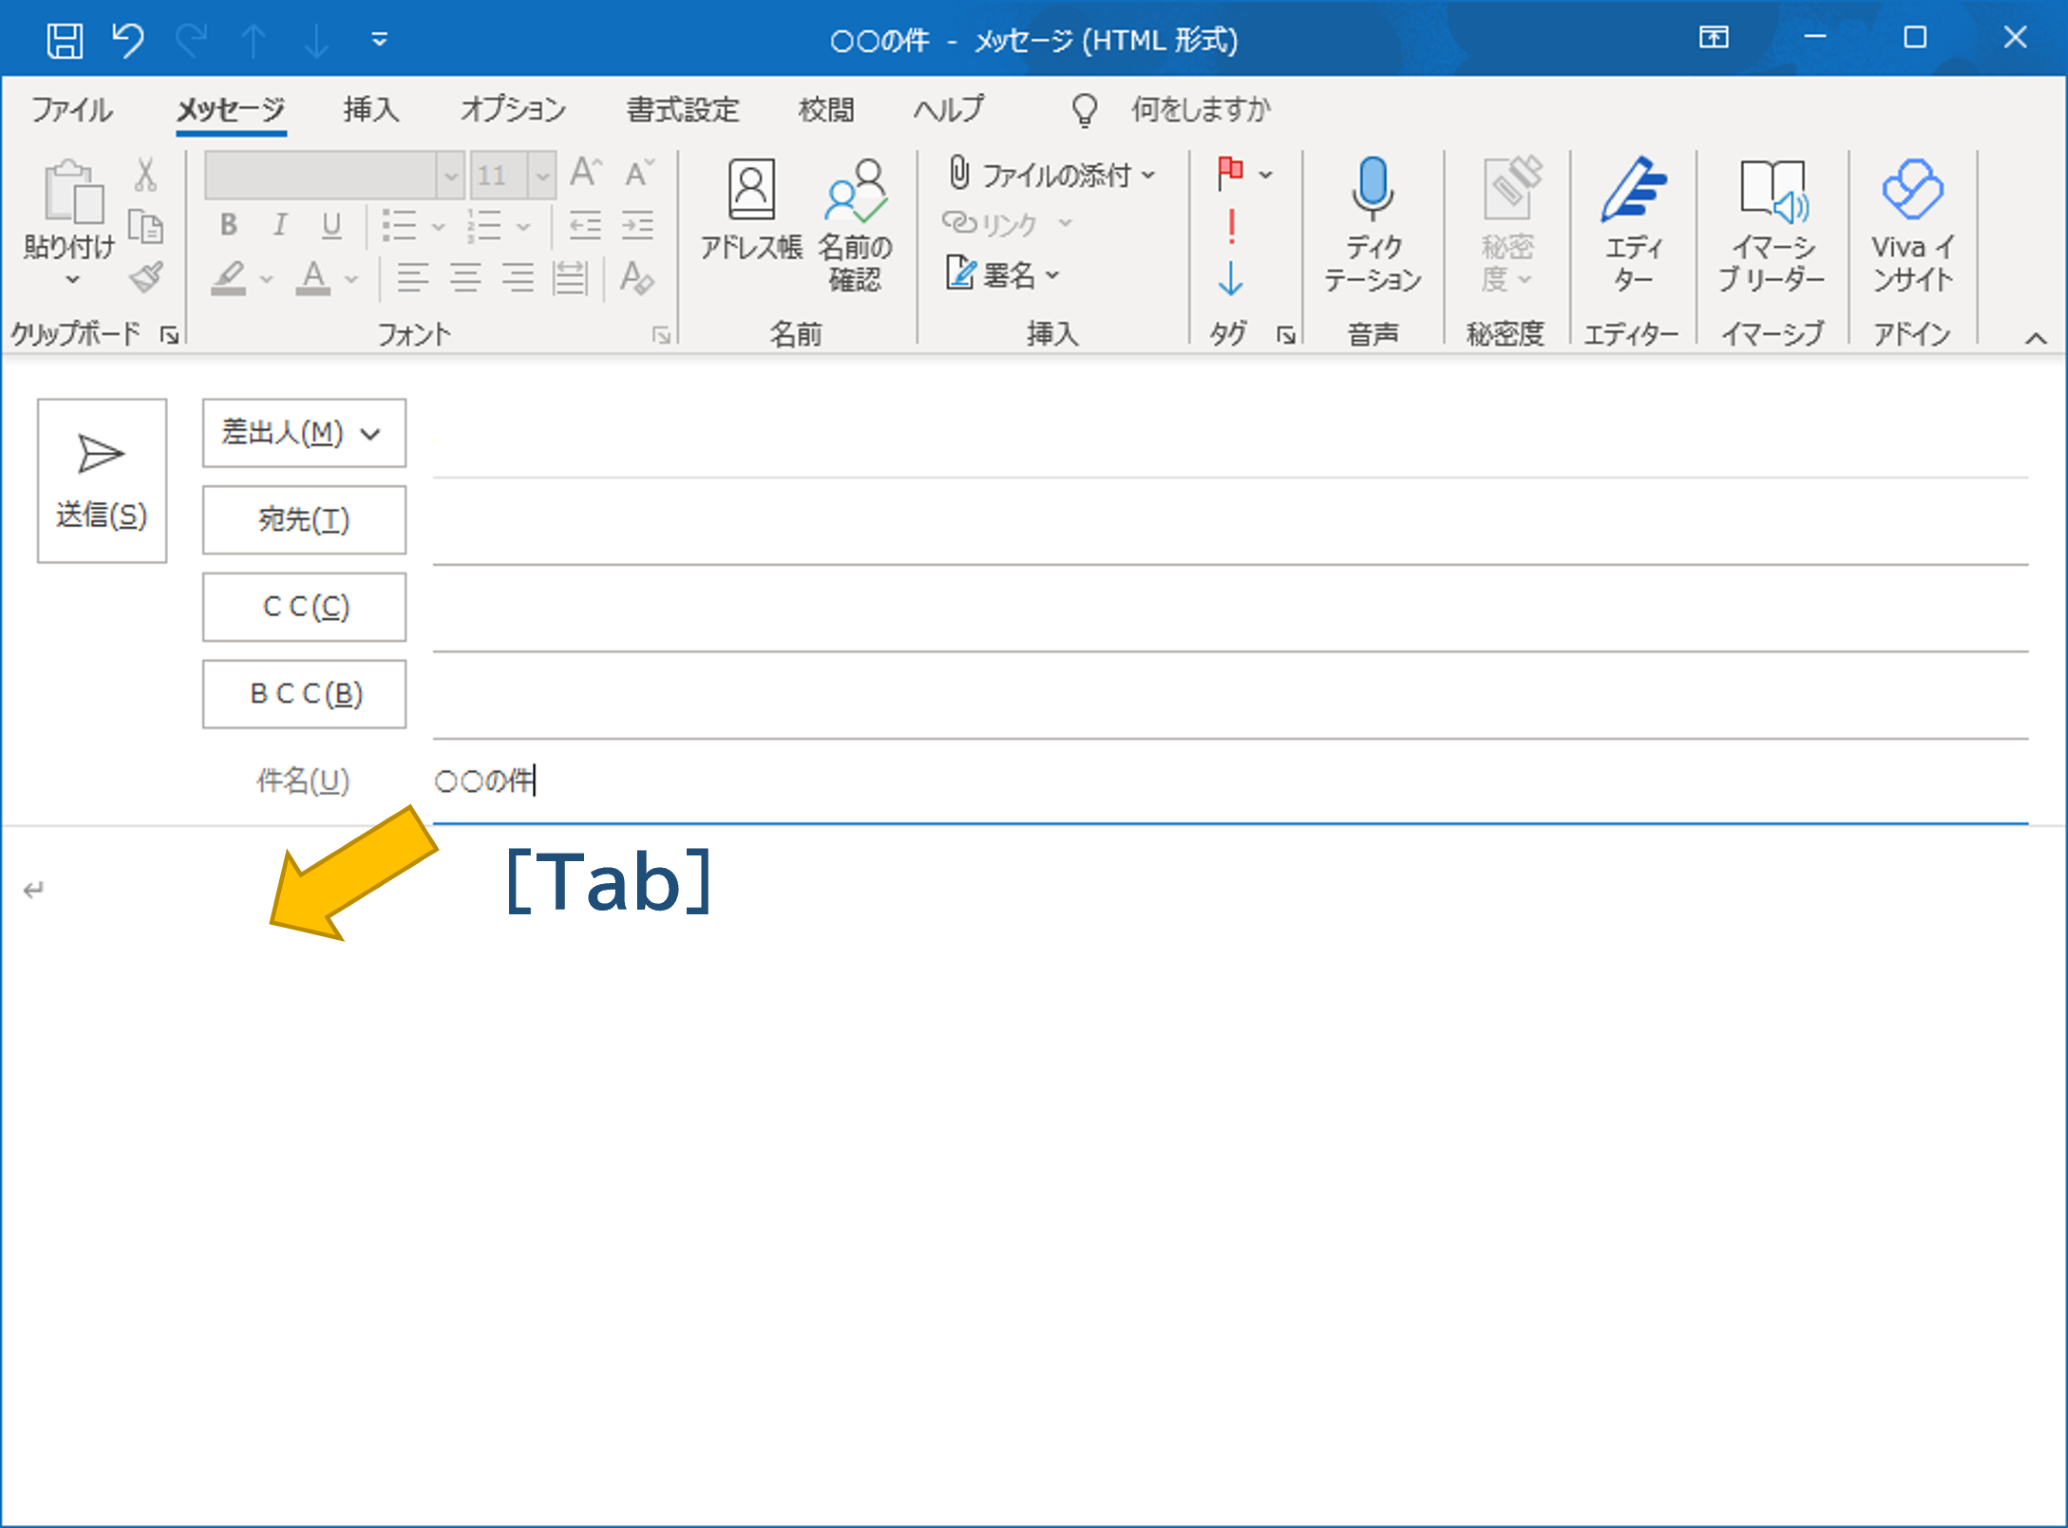
Task: Click the 送信(S) send button
Action: (102, 481)
